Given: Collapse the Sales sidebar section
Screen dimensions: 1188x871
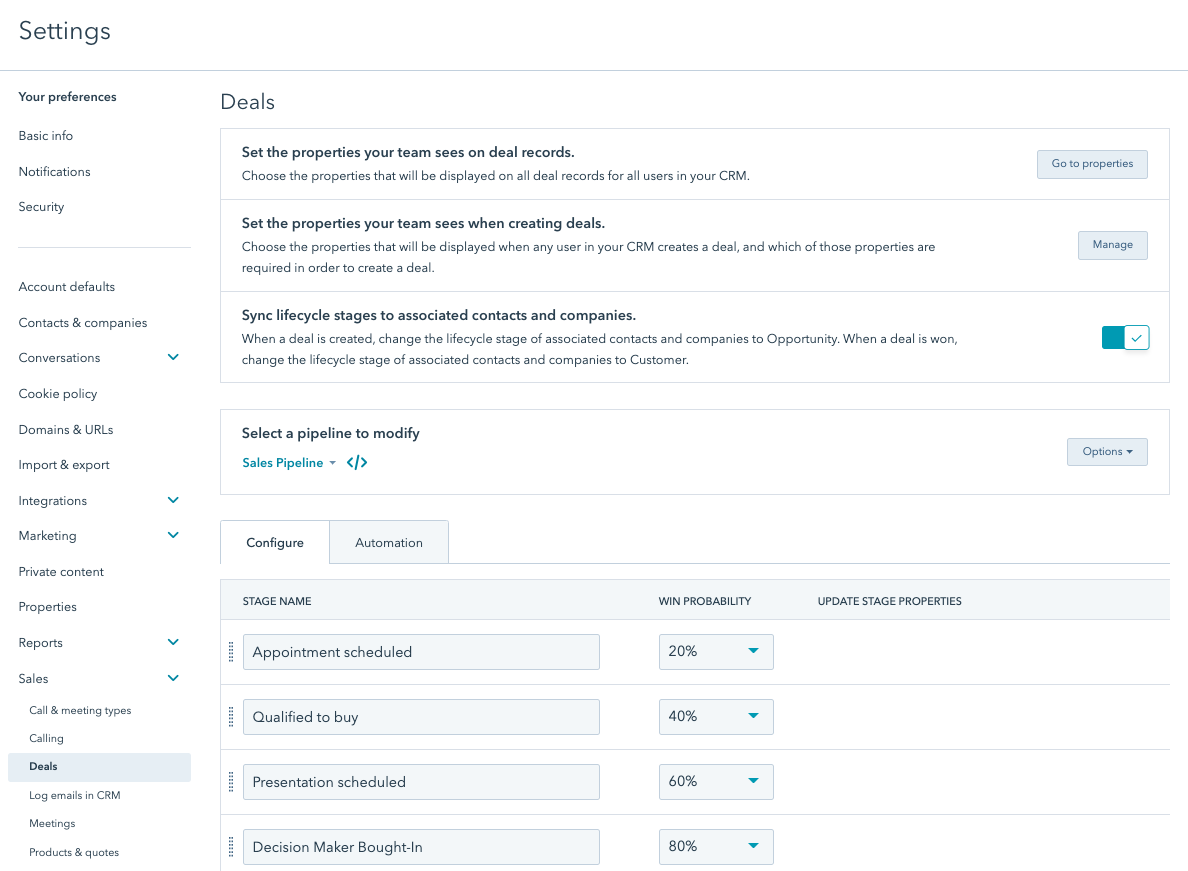Looking at the screenshot, I should pos(172,678).
